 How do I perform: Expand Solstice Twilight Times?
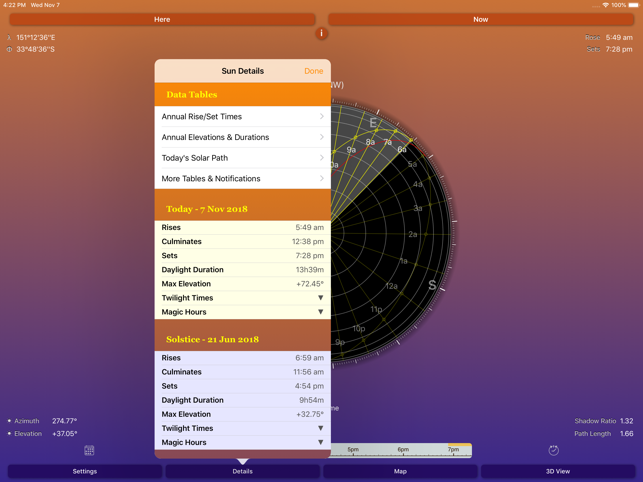click(x=320, y=428)
